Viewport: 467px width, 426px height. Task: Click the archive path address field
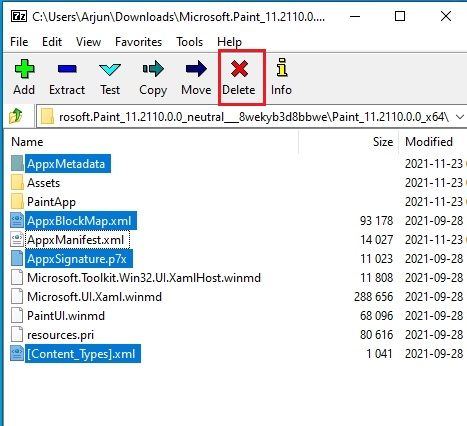[x=253, y=117]
